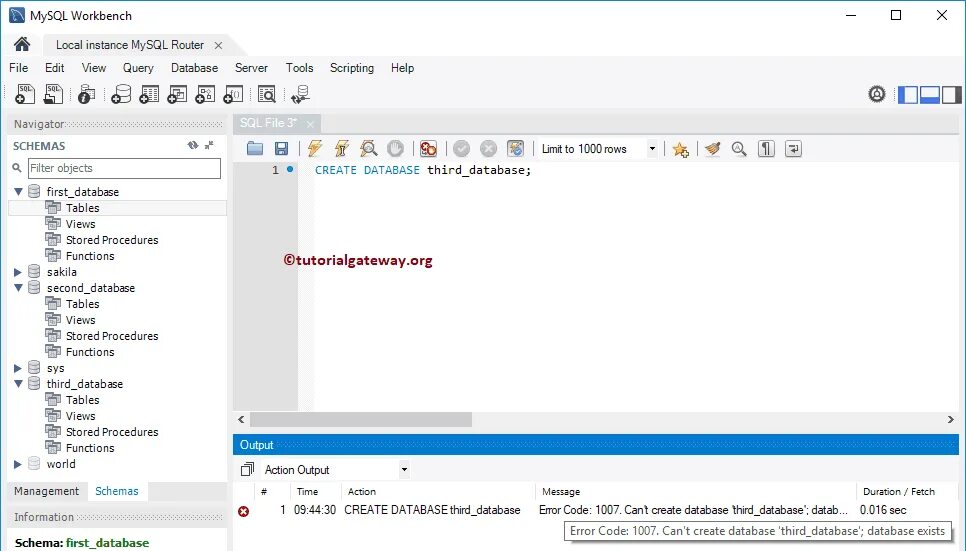Search table data icon in main toolbar

point(267,94)
